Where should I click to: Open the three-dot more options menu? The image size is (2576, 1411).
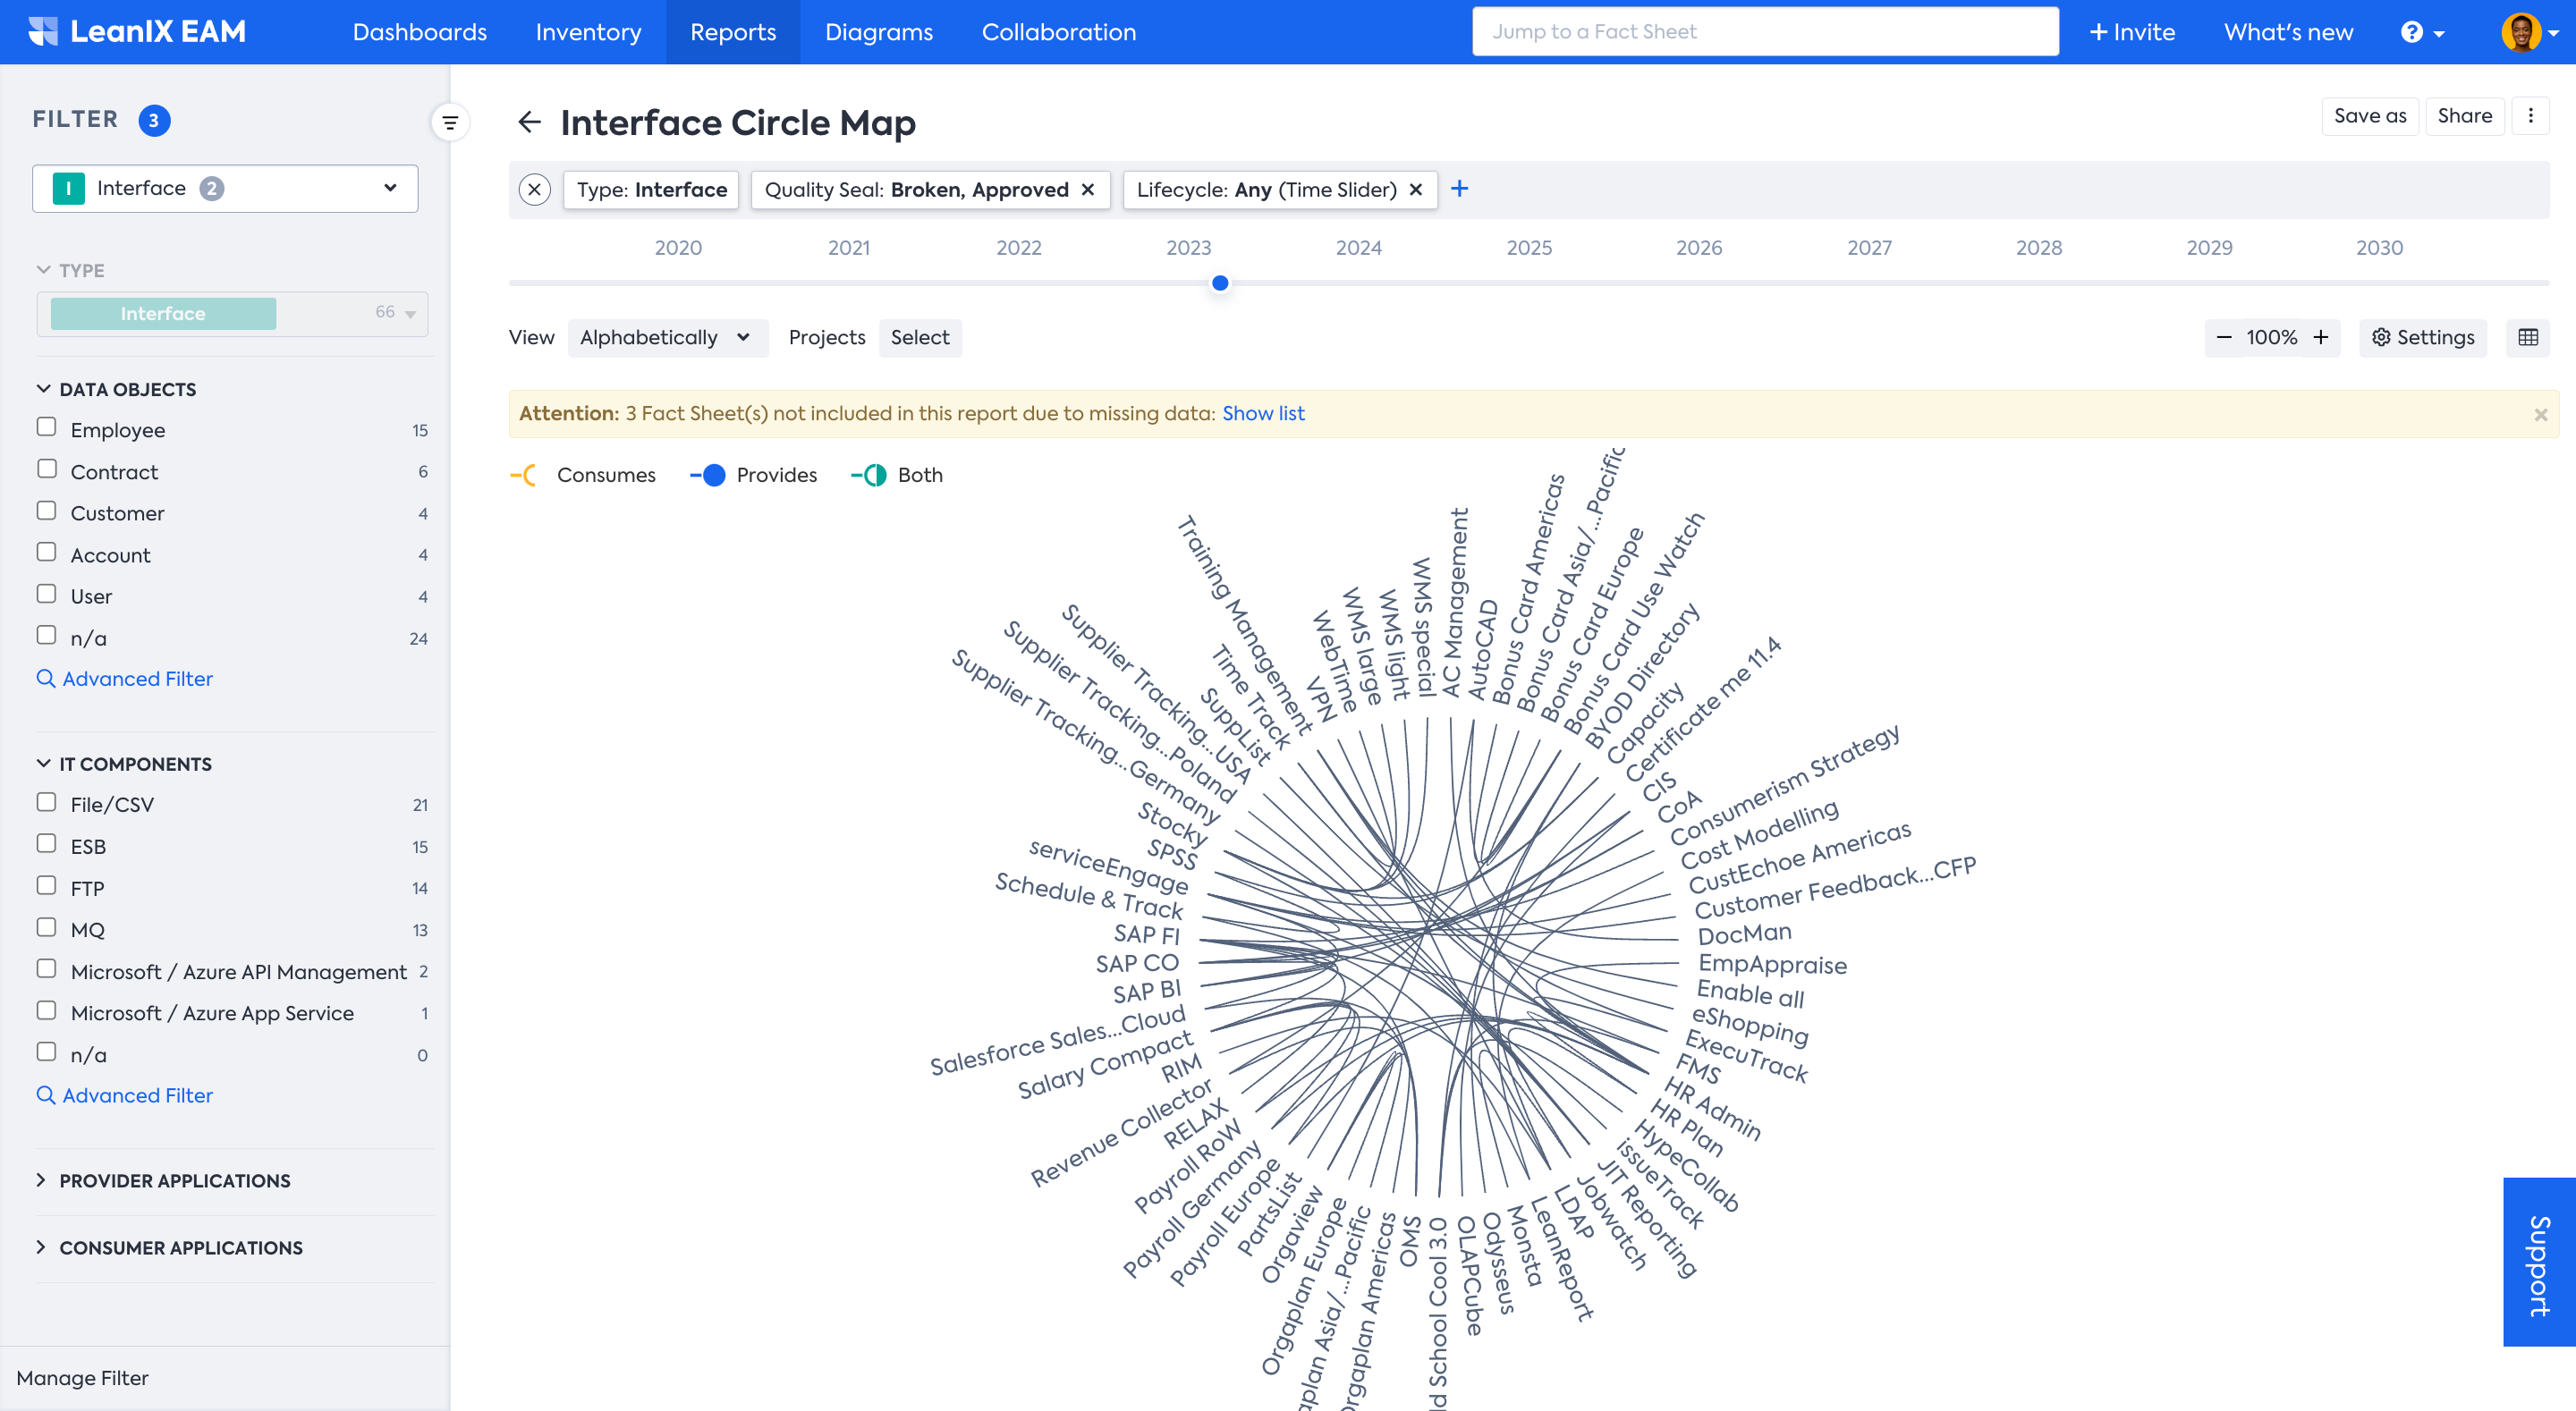(2530, 116)
